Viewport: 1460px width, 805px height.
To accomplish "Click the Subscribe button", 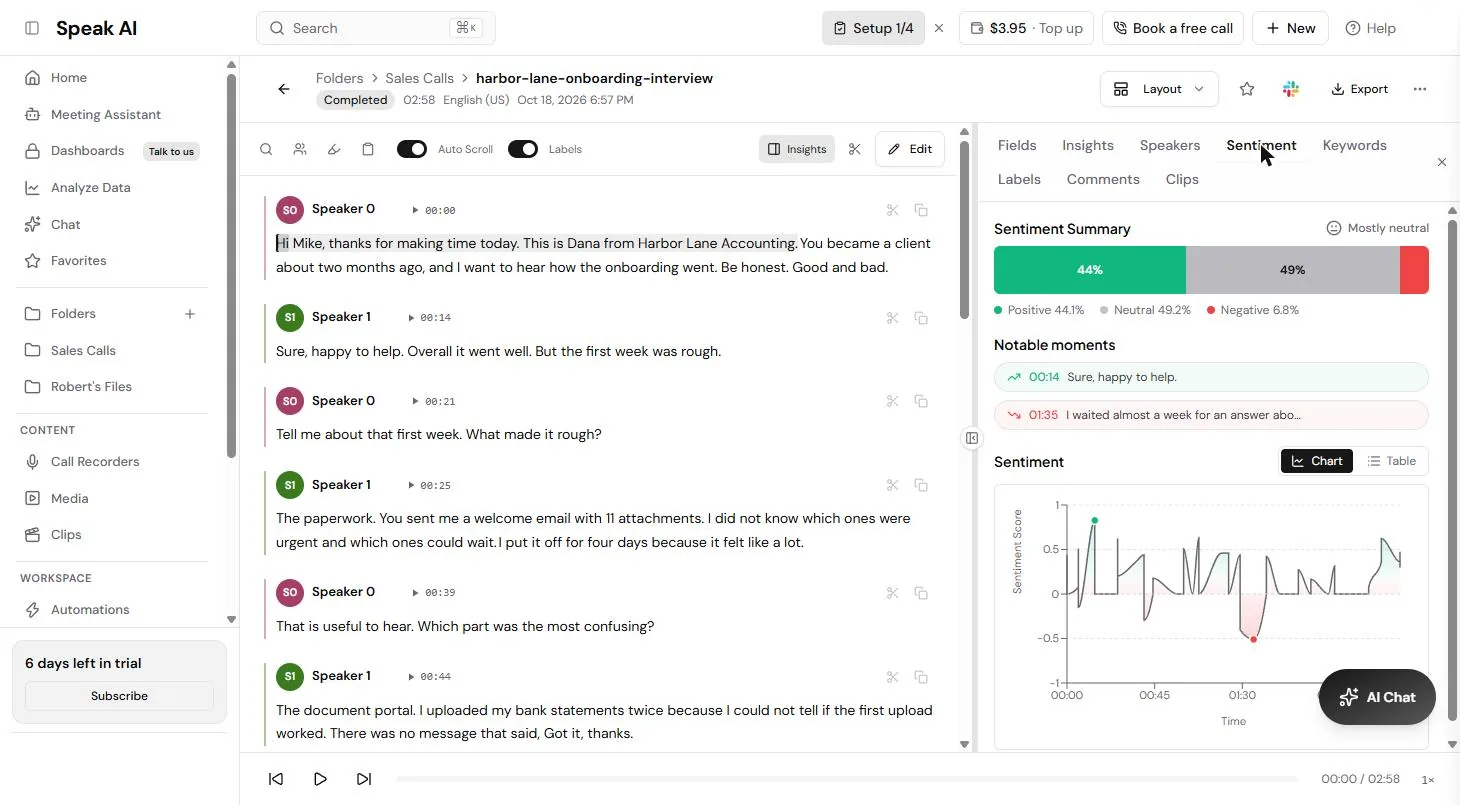I will (119, 696).
